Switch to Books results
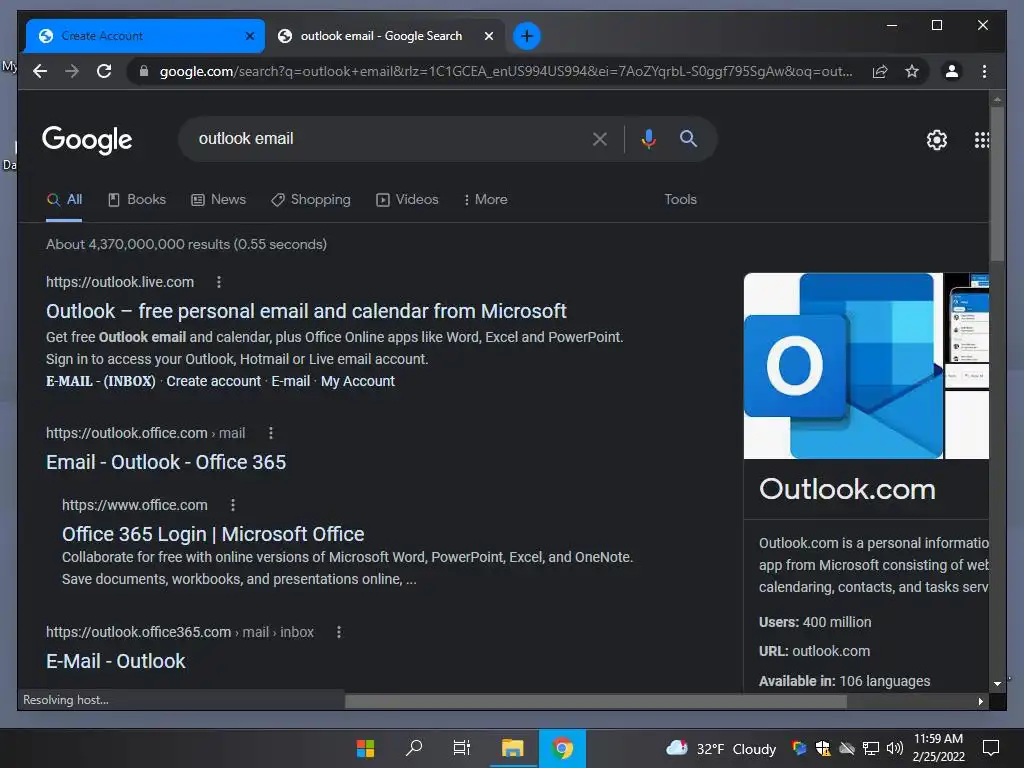 point(136,200)
